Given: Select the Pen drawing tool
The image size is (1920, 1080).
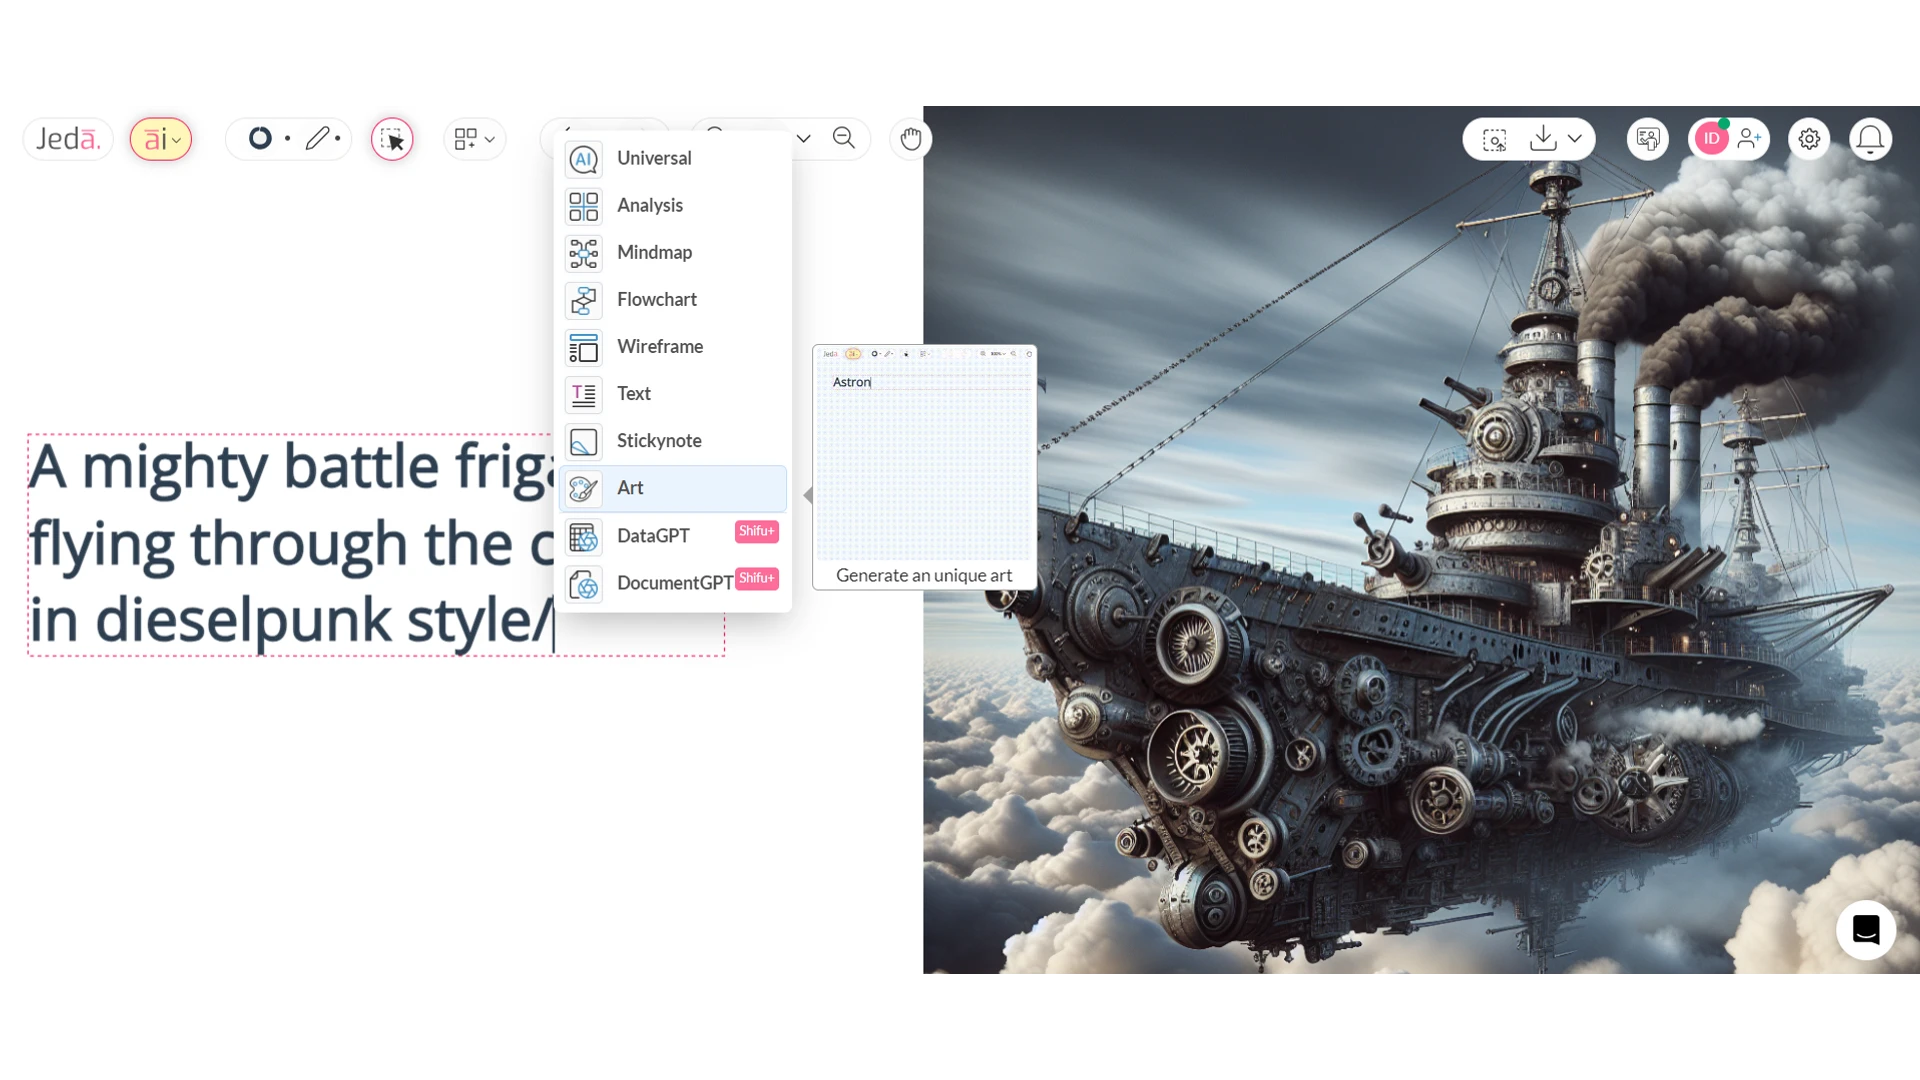Looking at the screenshot, I should pos(317,138).
